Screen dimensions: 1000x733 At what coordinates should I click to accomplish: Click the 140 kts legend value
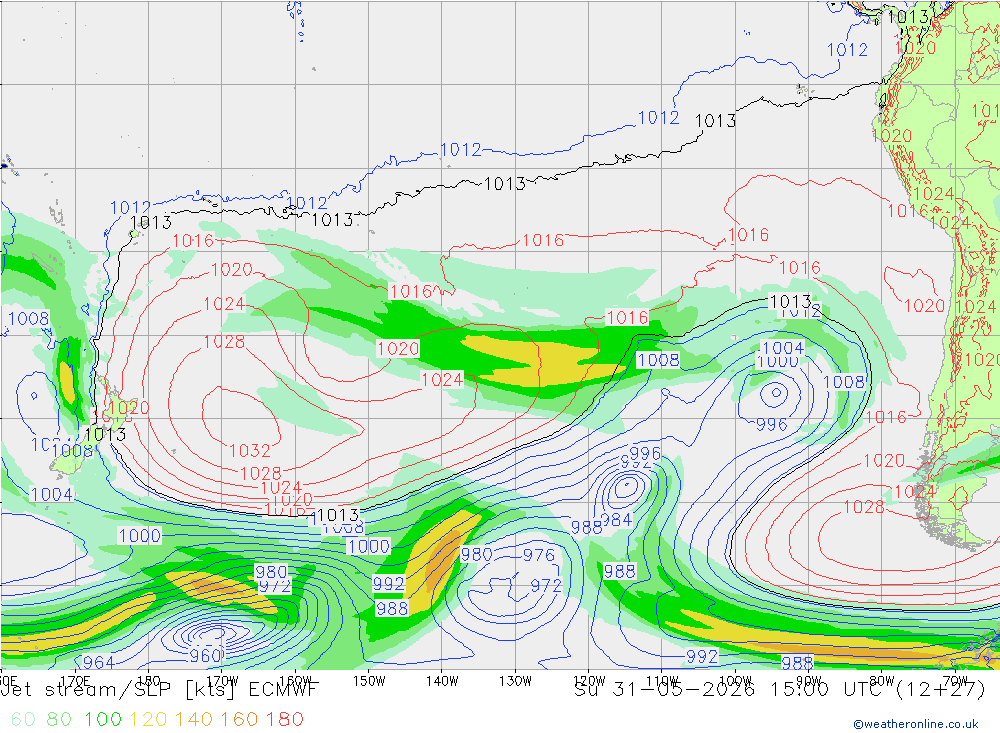coord(194,720)
